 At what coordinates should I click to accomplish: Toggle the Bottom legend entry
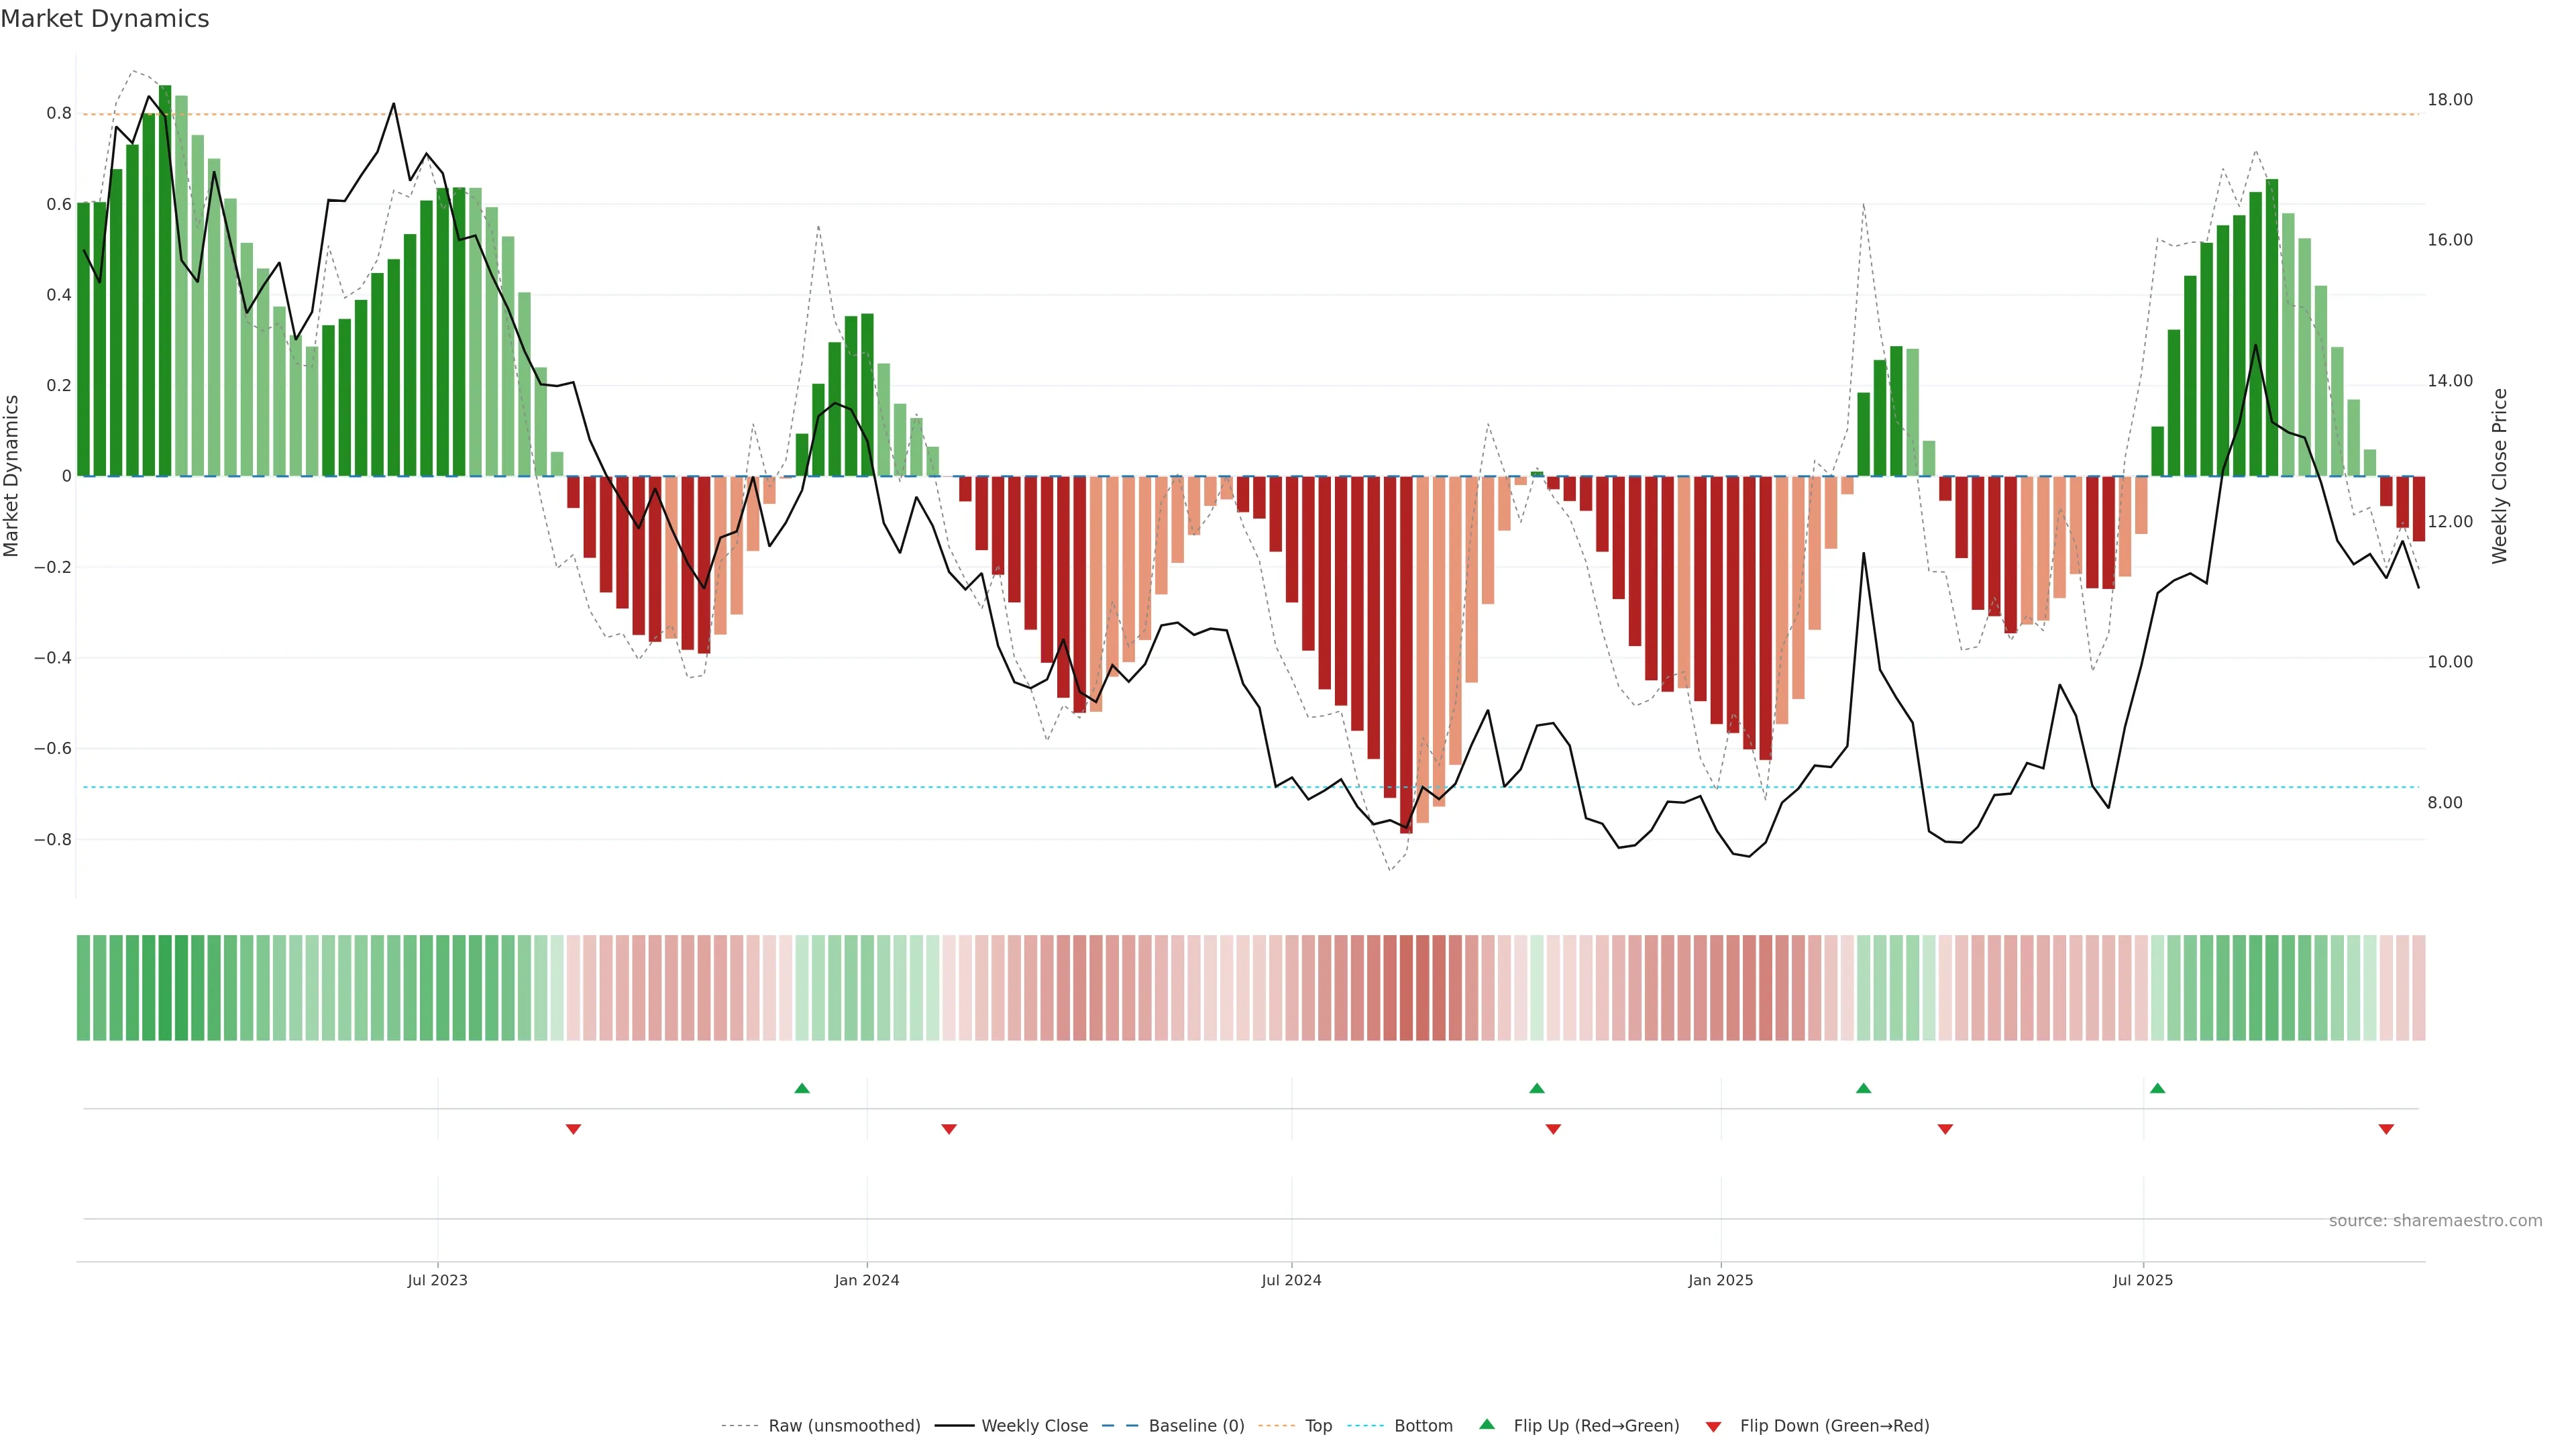click(1423, 1426)
